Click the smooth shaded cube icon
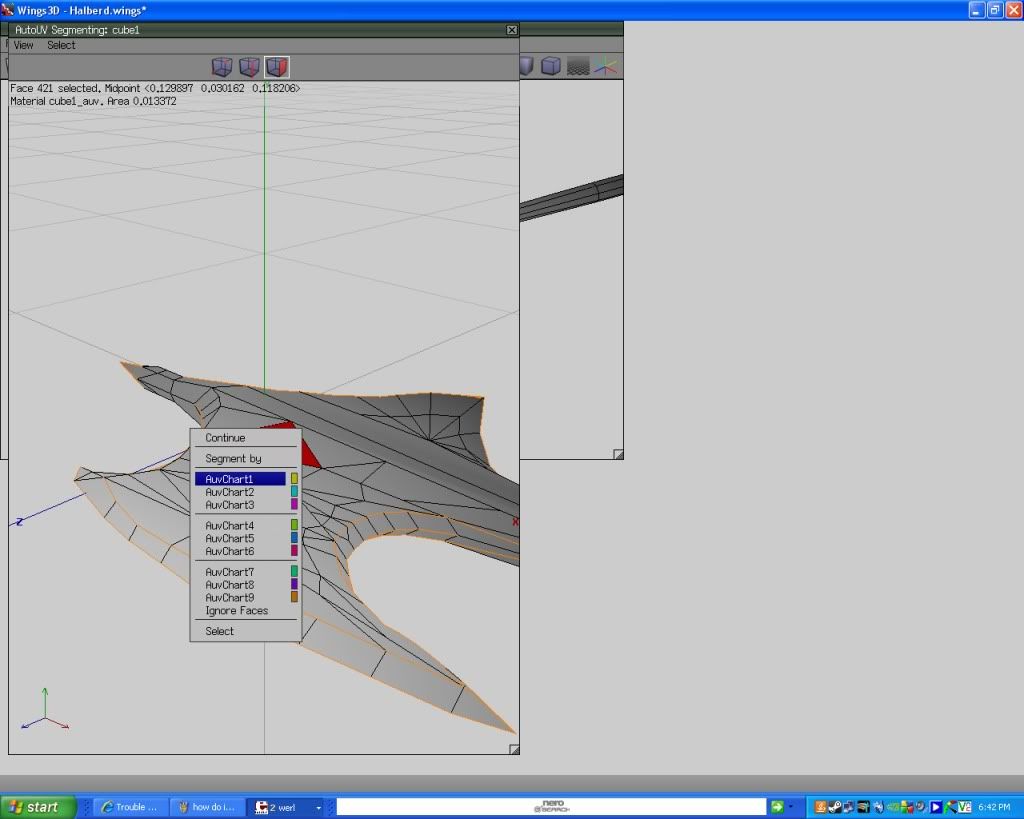Viewport: 1024px width, 819px height. point(550,67)
